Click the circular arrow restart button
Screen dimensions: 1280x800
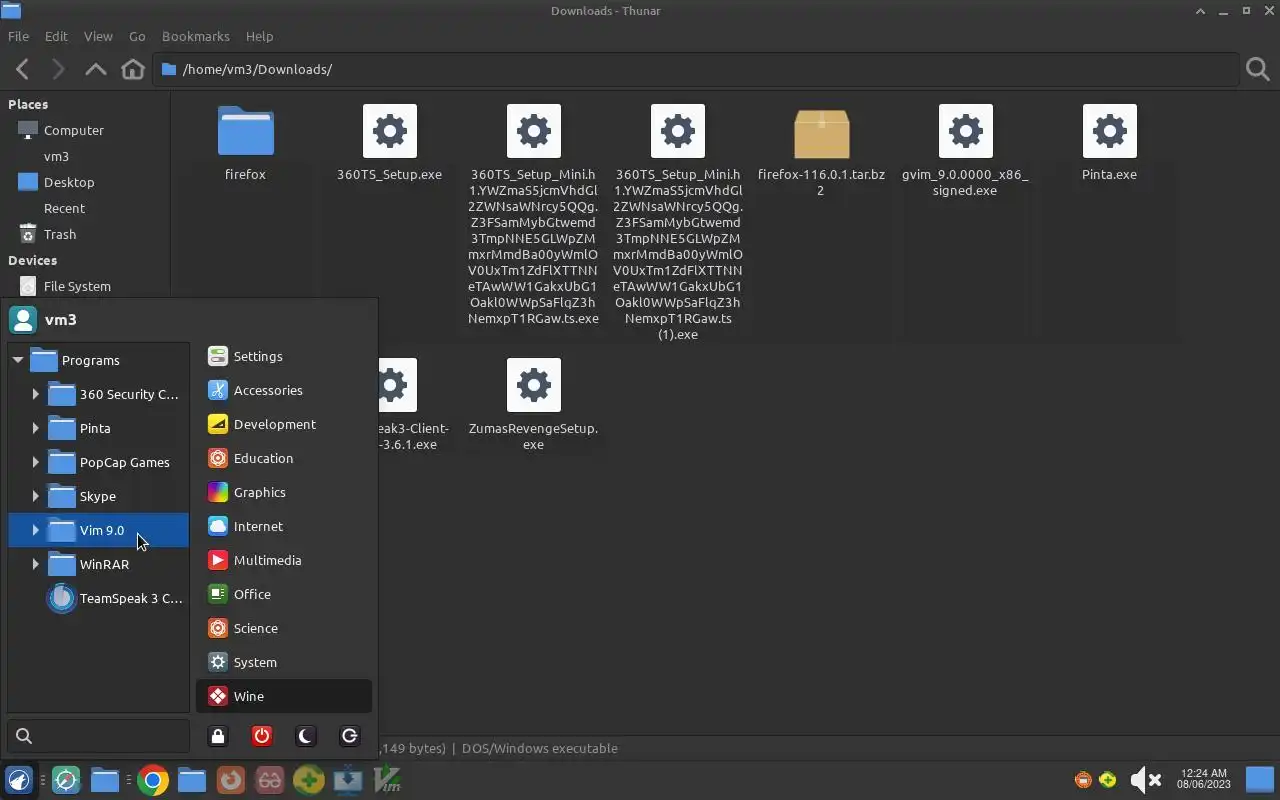point(350,736)
